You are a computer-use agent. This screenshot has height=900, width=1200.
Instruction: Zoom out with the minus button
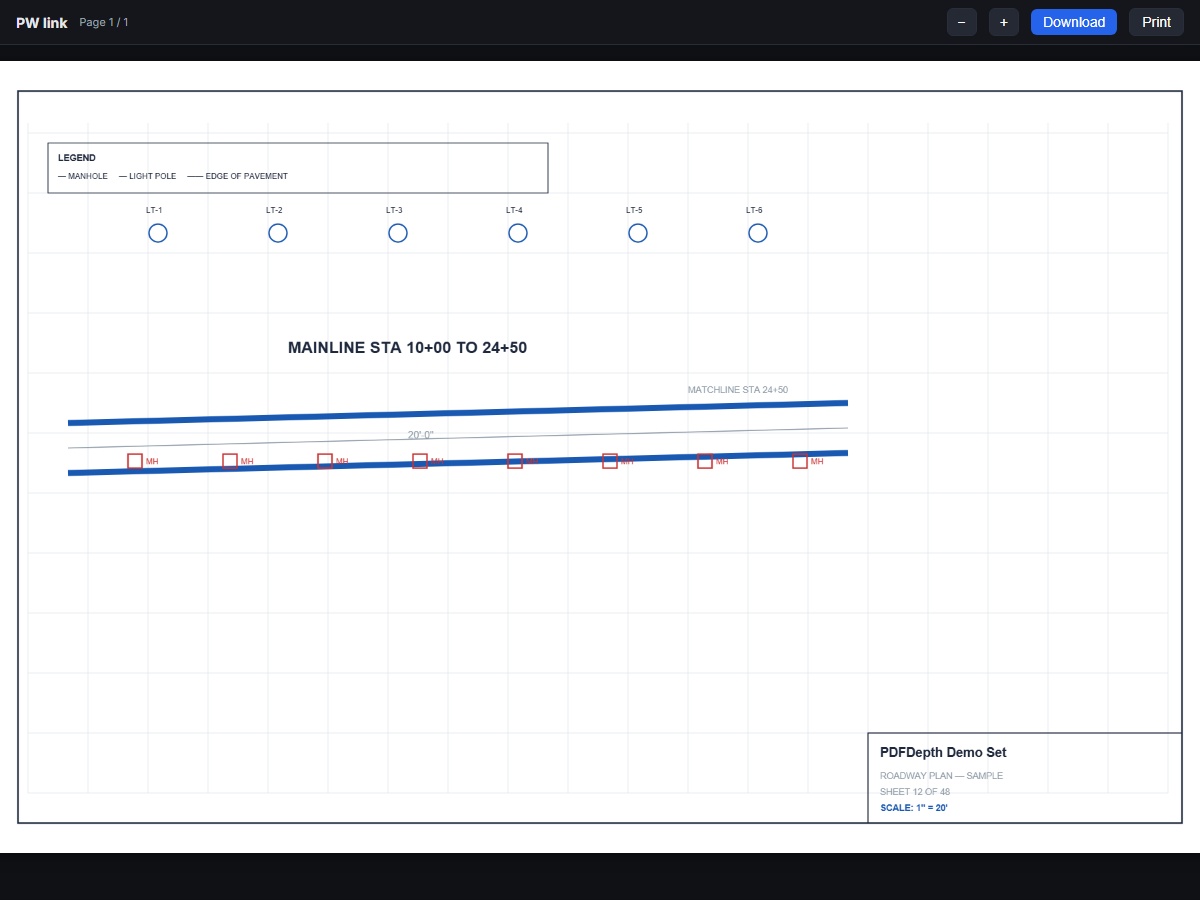point(962,22)
